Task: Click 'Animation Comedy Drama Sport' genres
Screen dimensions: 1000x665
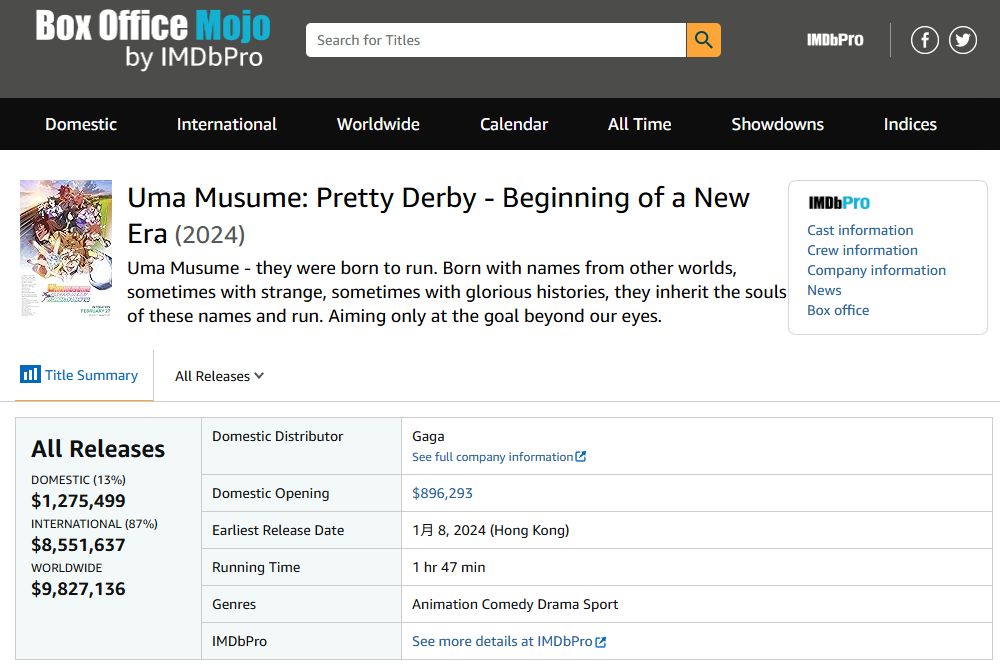Action: (x=515, y=604)
